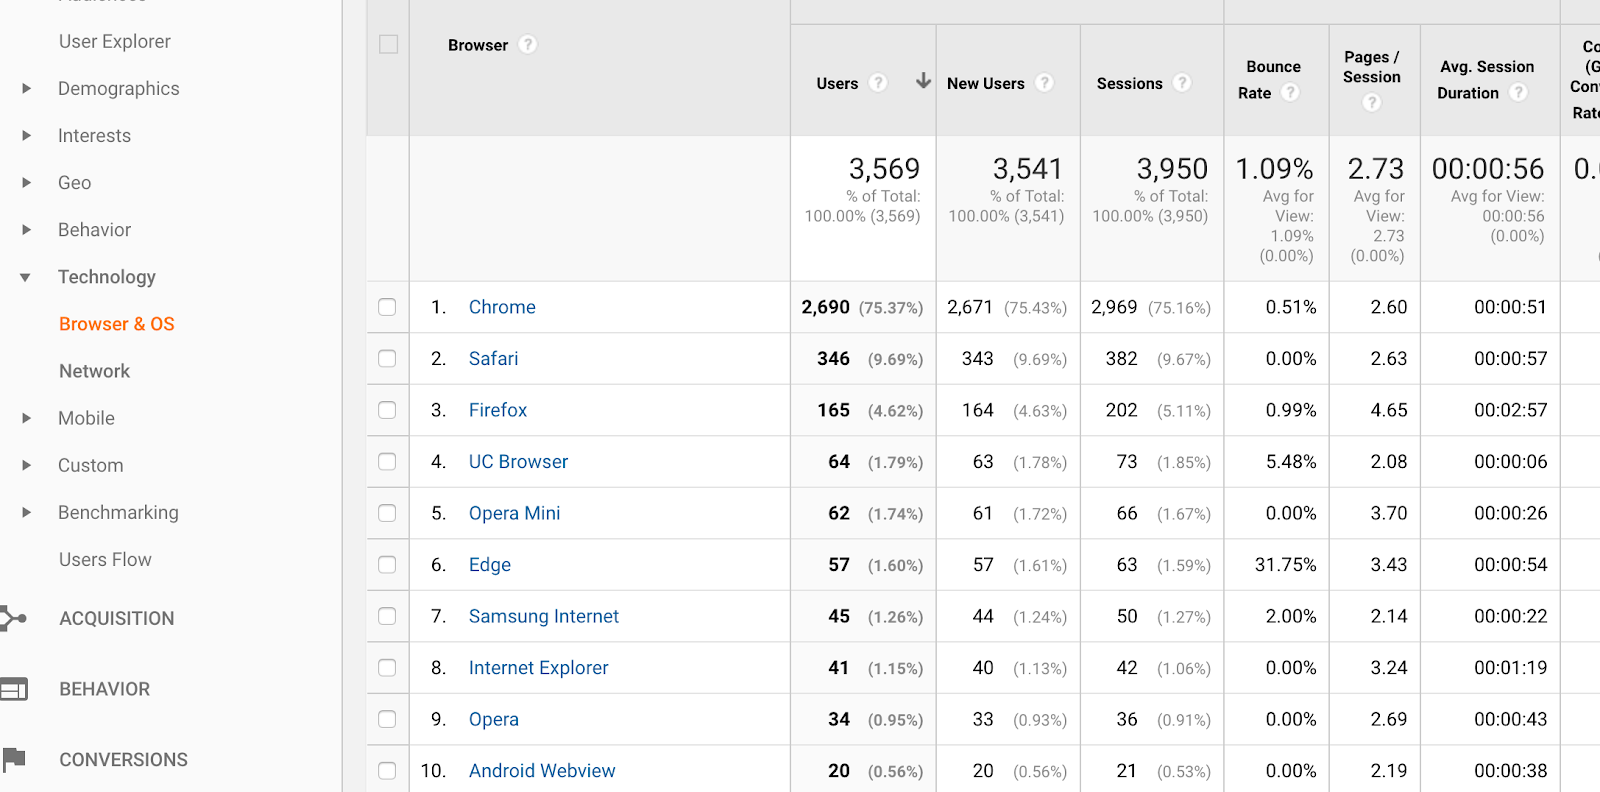Sort by Pages / Session column header
Screen dimensions: 1600x792
1372,67
